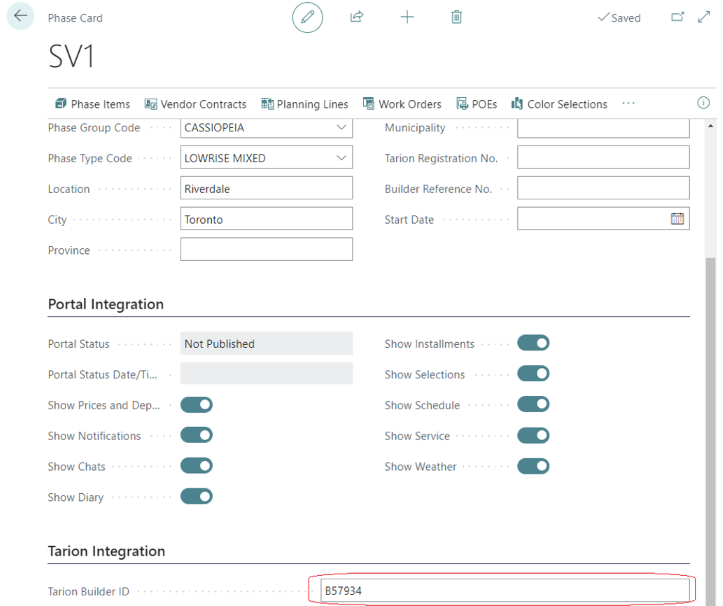This screenshot has height=606, width=723.
Task: Turn off the Show Diary switch
Action: [196, 497]
